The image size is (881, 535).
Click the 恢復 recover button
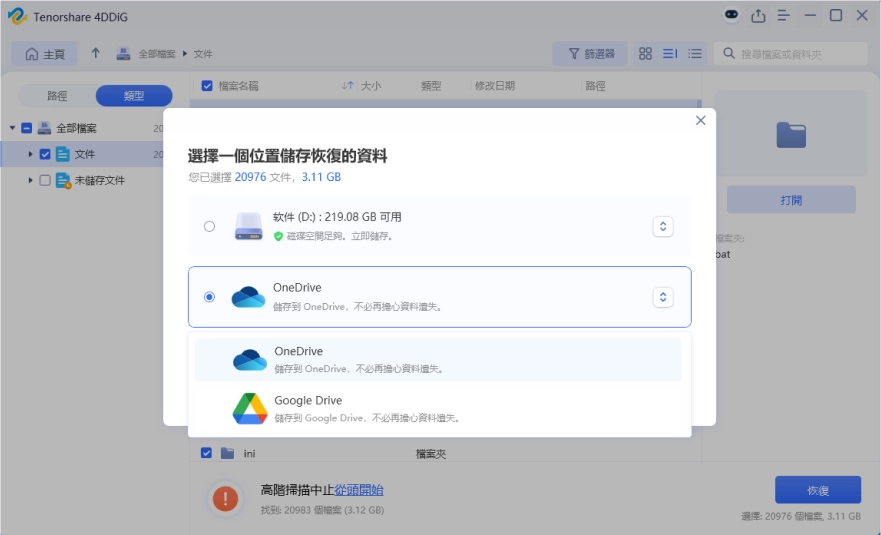tap(817, 490)
